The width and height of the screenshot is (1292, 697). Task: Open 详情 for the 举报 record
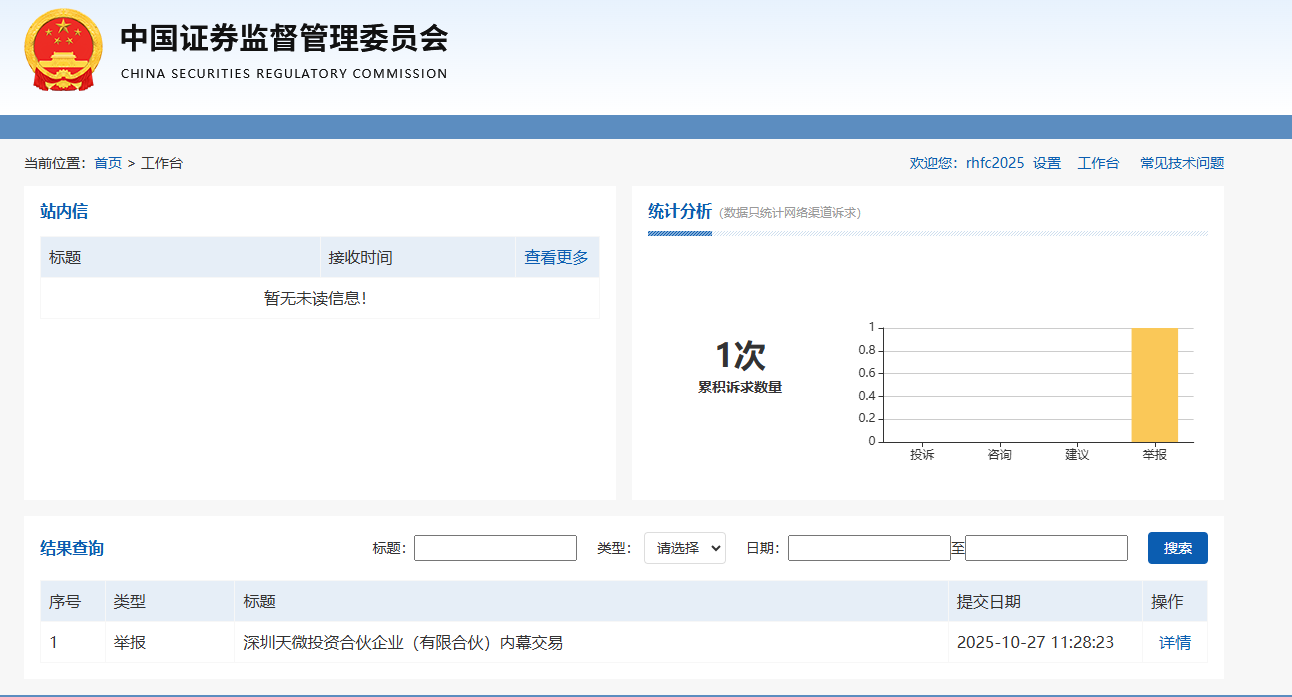1175,642
